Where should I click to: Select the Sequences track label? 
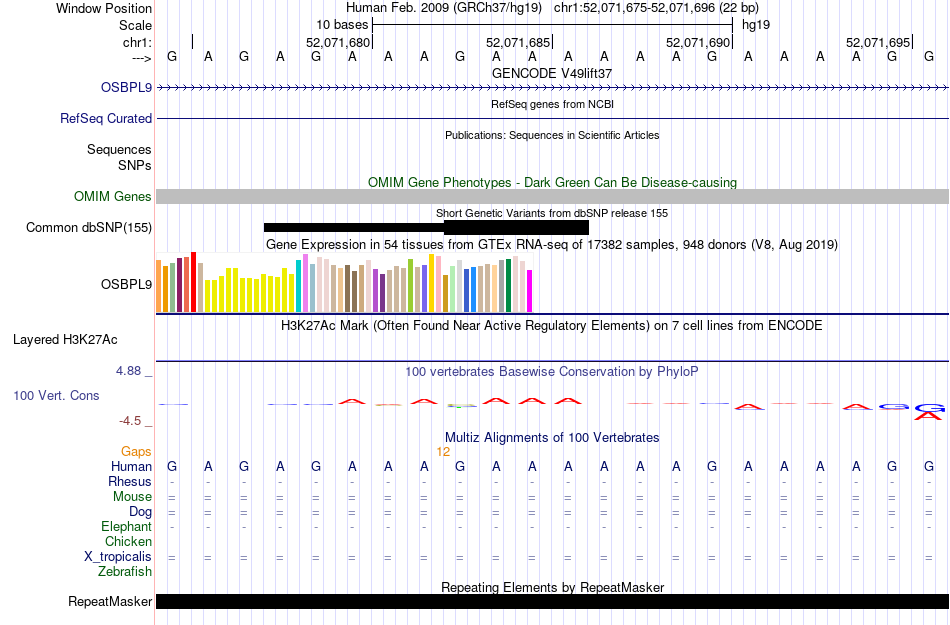pos(119,149)
